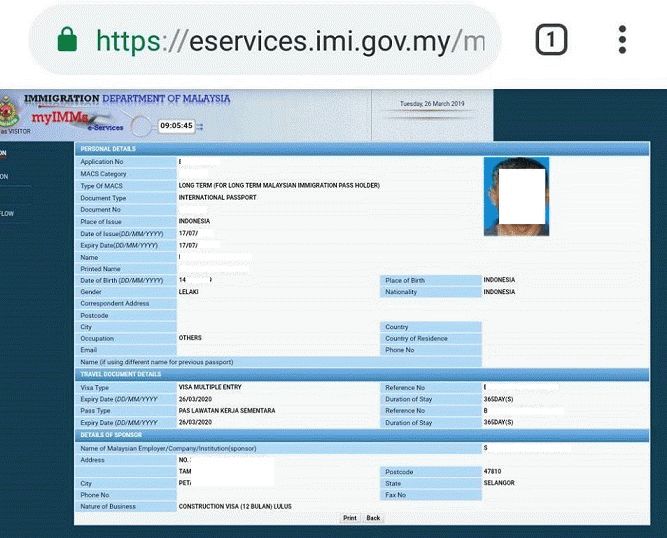Click the Pas Lawatan Kerja Sementara value

(x=226, y=410)
